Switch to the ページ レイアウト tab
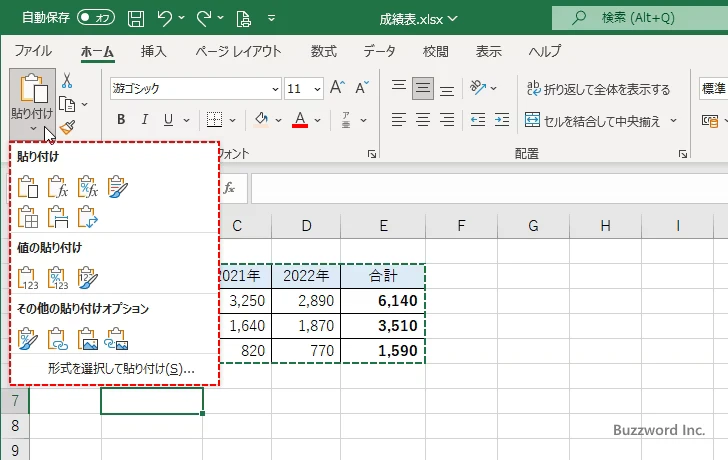This screenshot has width=728, height=460. tap(238, 51)
